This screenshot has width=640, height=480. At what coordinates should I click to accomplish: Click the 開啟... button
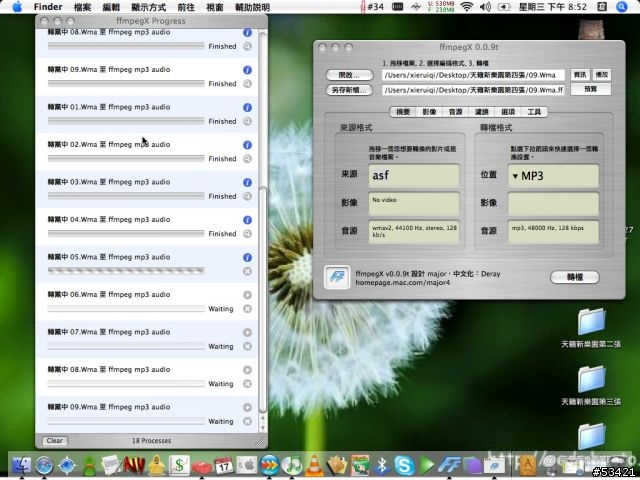coord(349,75)
